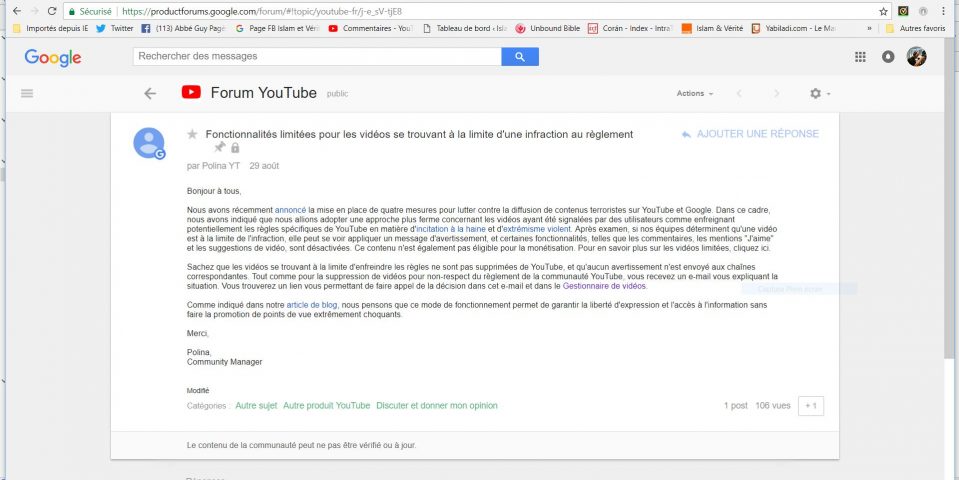The image size is (959, 480).
Task: Click the red YouTube logo
Action: (x=191, y=92)
